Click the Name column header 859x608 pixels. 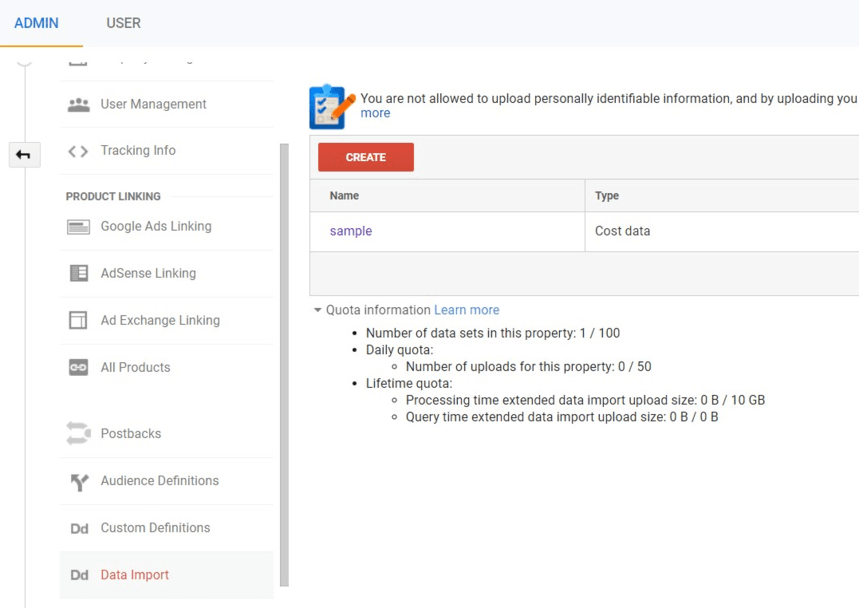[x=344, y=196]
